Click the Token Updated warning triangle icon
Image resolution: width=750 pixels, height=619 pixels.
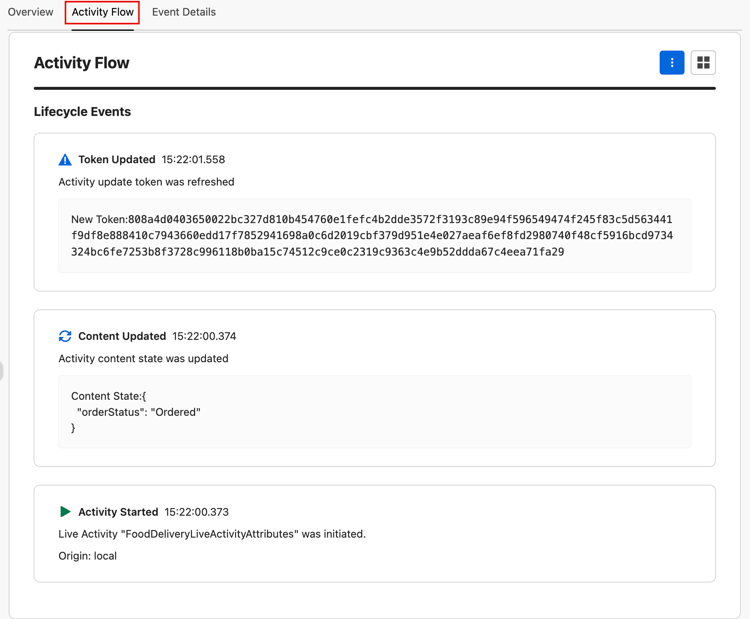coord(65,160)
